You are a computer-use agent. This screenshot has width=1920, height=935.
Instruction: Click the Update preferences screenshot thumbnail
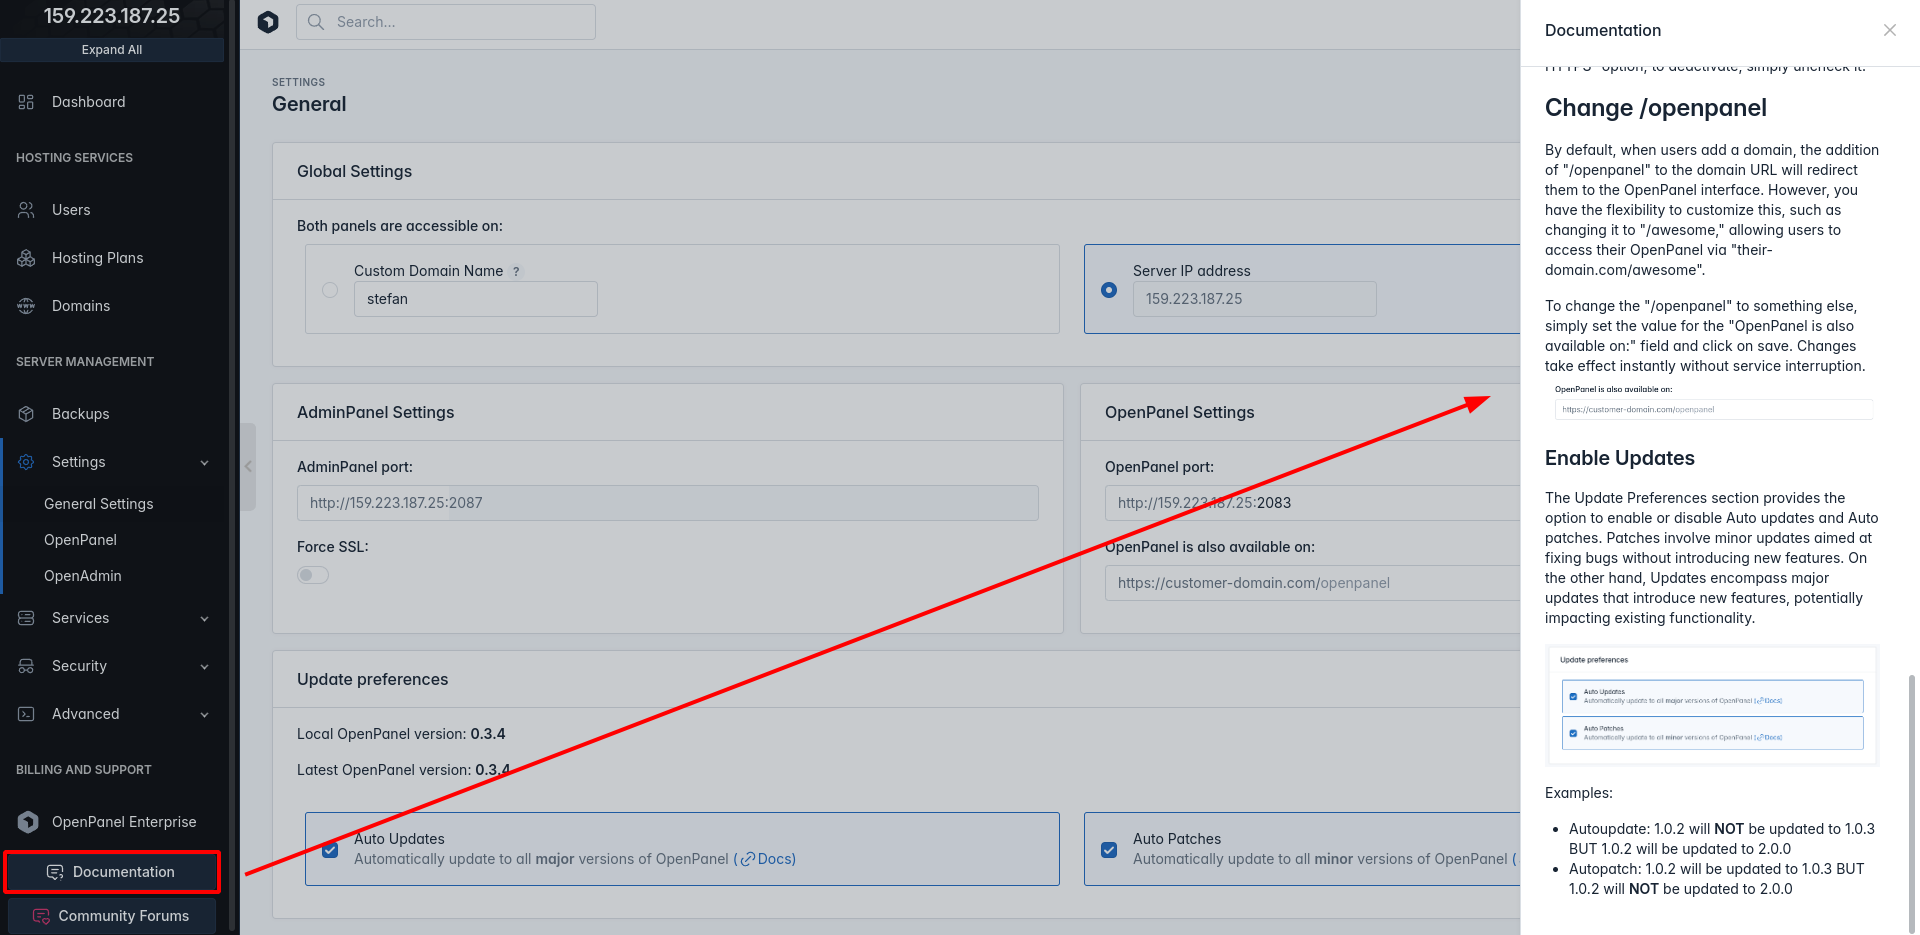click(x=1712, y=705)
